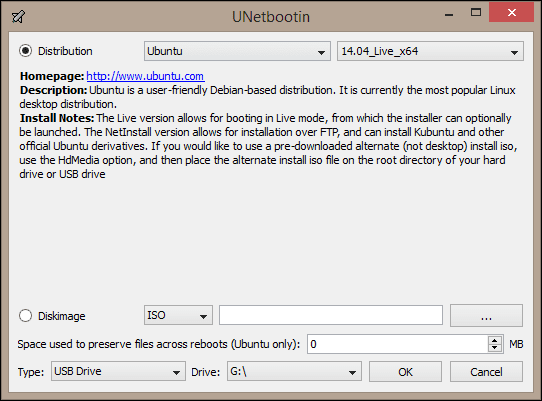Click the UNetbootin app icon in title bar
542x401 pixels.
[x=18, y=16]
